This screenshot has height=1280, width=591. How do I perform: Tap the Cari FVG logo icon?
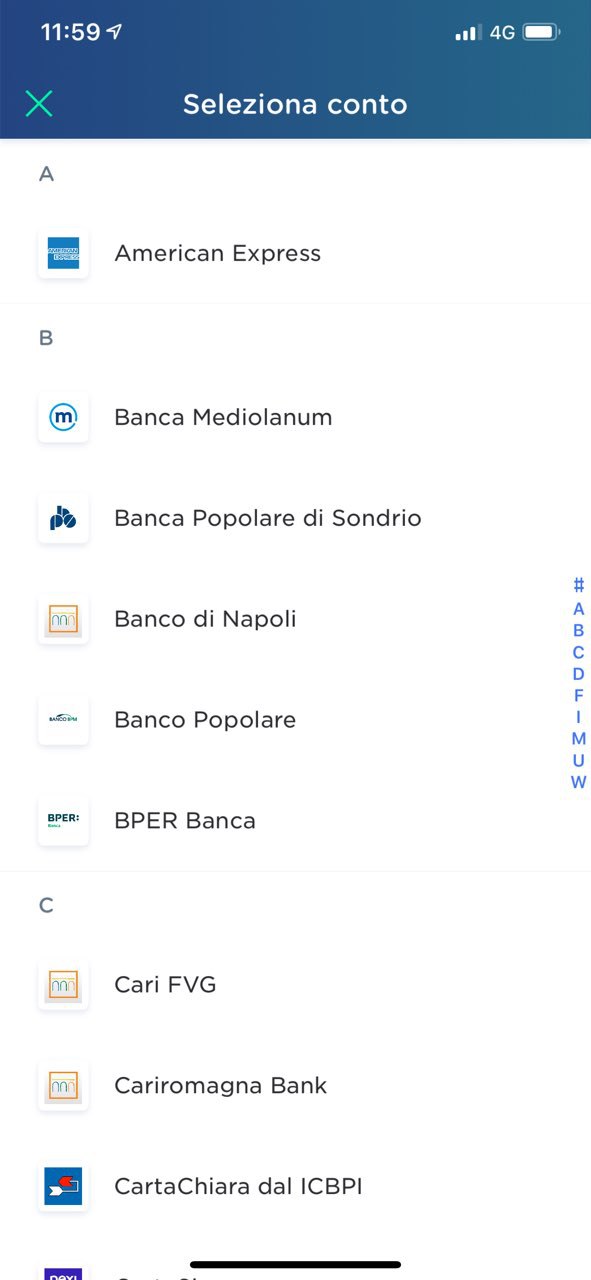click(x=63, y=985)
